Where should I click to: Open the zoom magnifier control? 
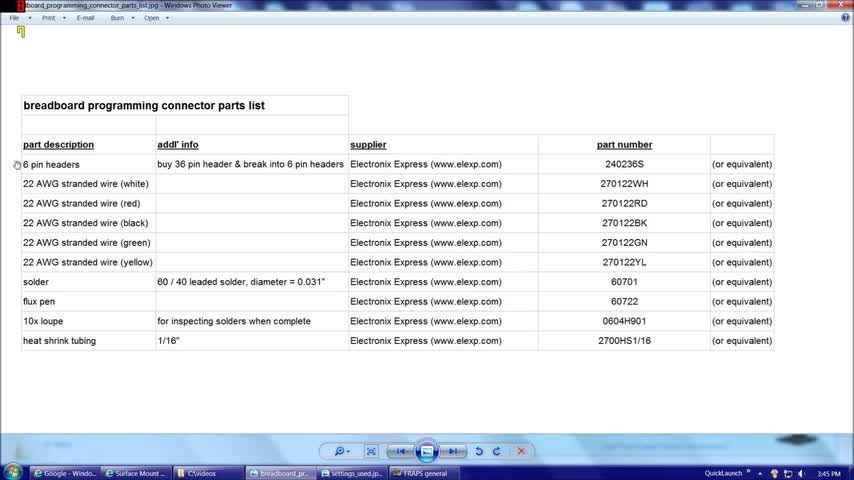coord(341,451)
